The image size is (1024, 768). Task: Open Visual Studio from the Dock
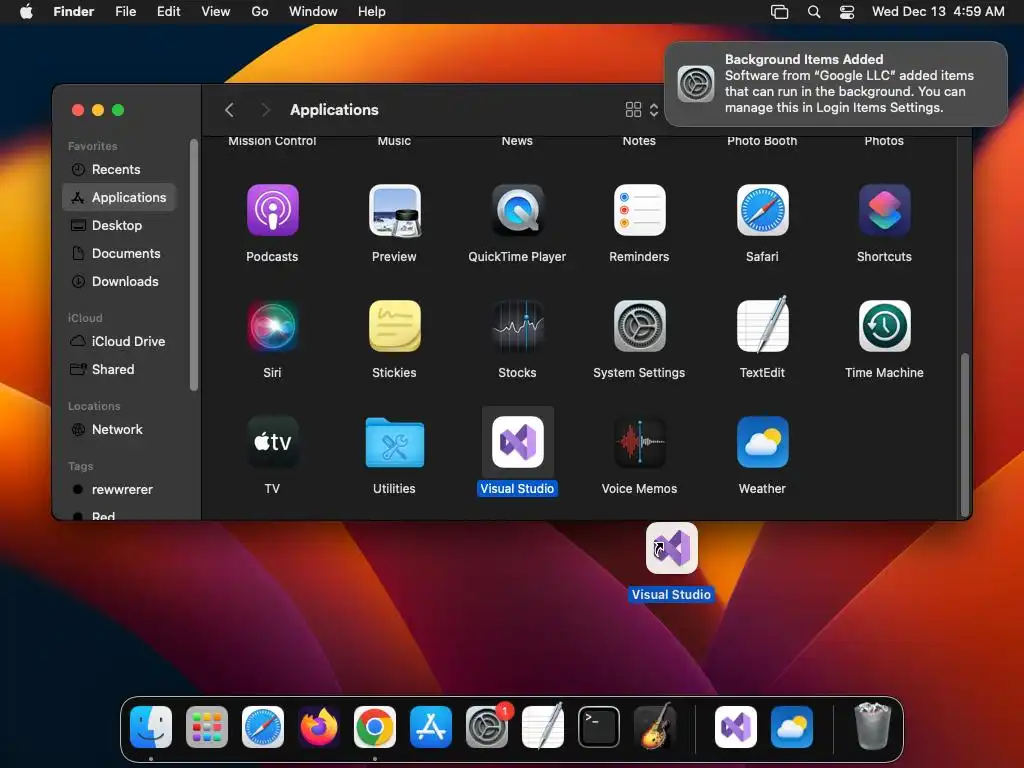click(736, 727)
